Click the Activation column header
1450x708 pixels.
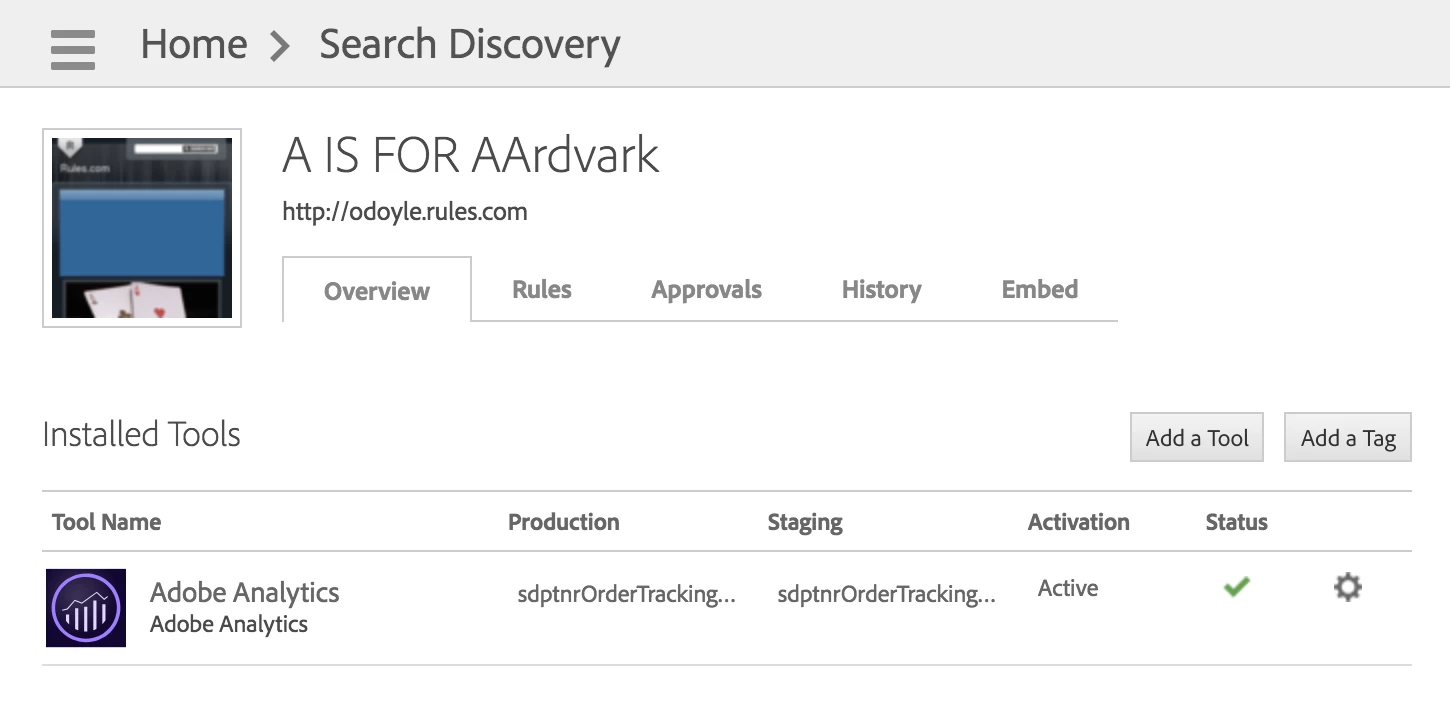coord(1079,522)
